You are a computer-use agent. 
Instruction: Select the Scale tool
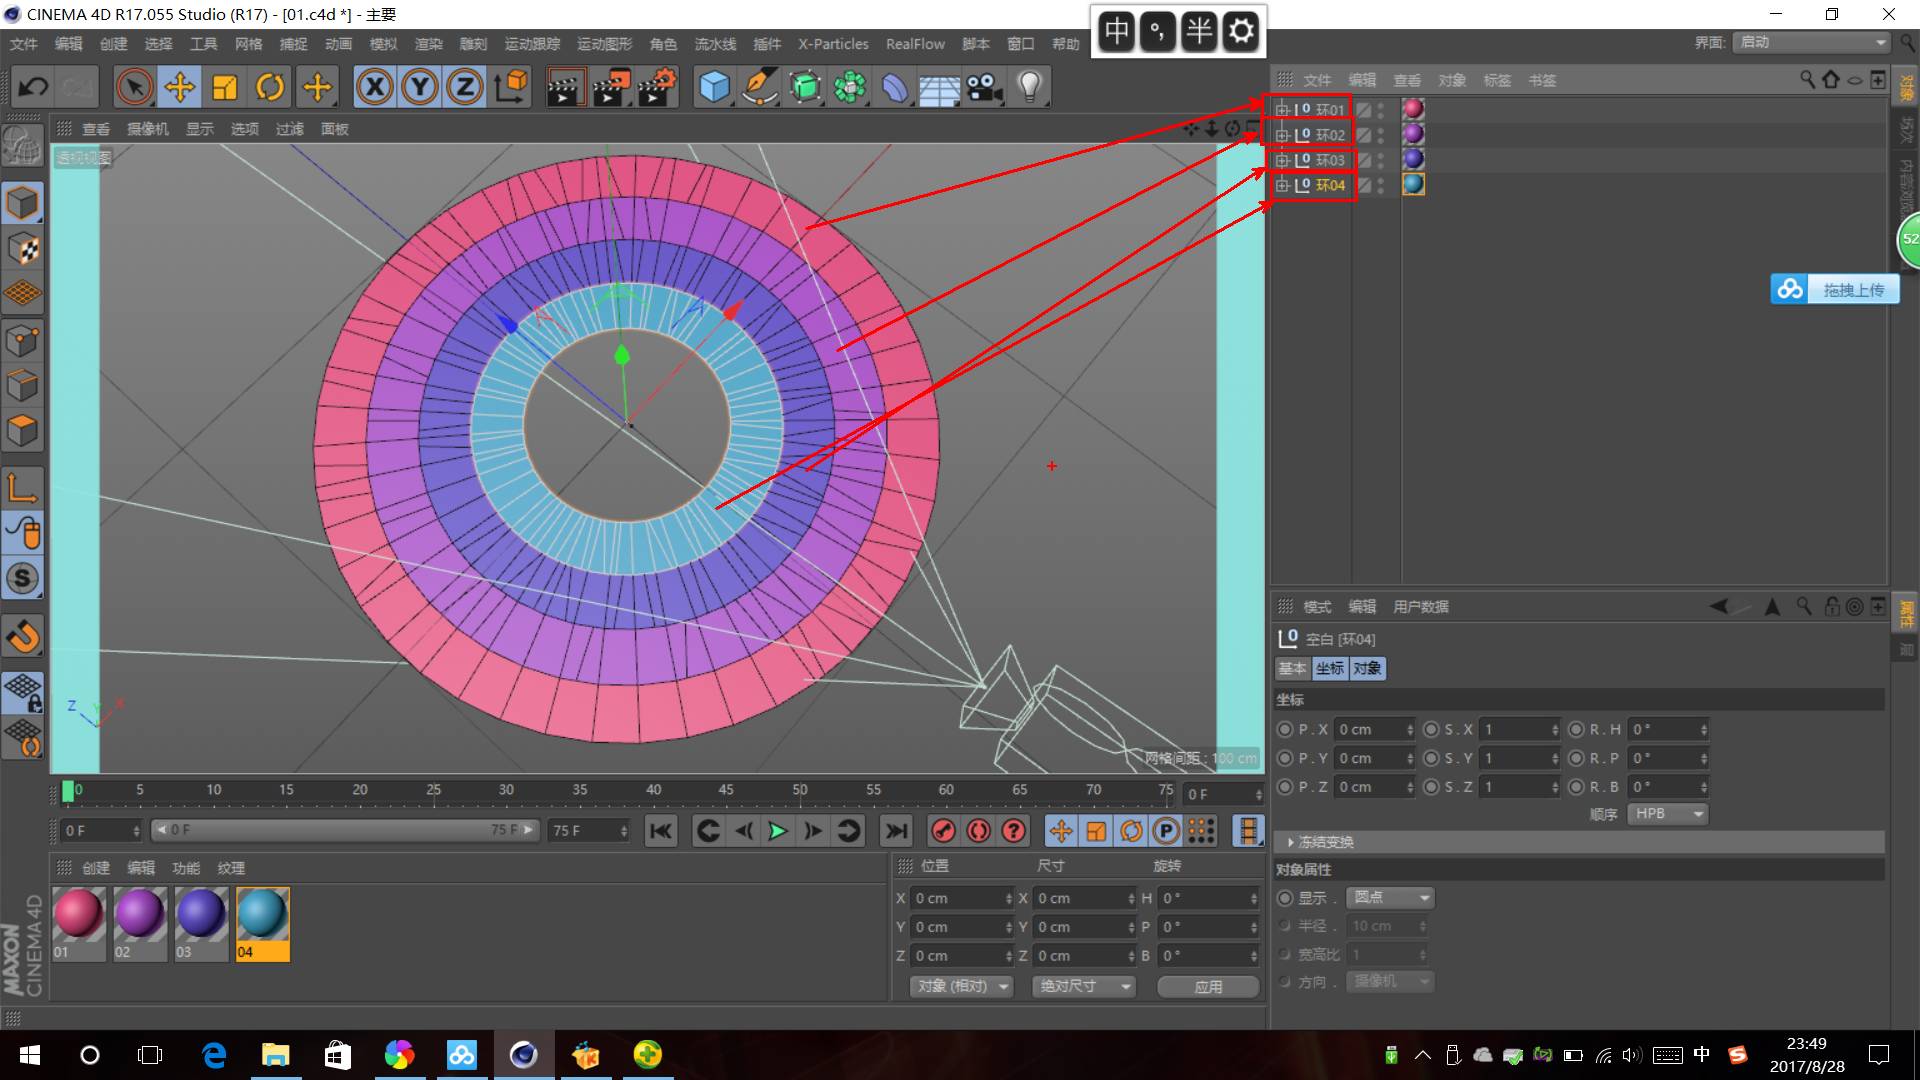[x=225, y=88]
